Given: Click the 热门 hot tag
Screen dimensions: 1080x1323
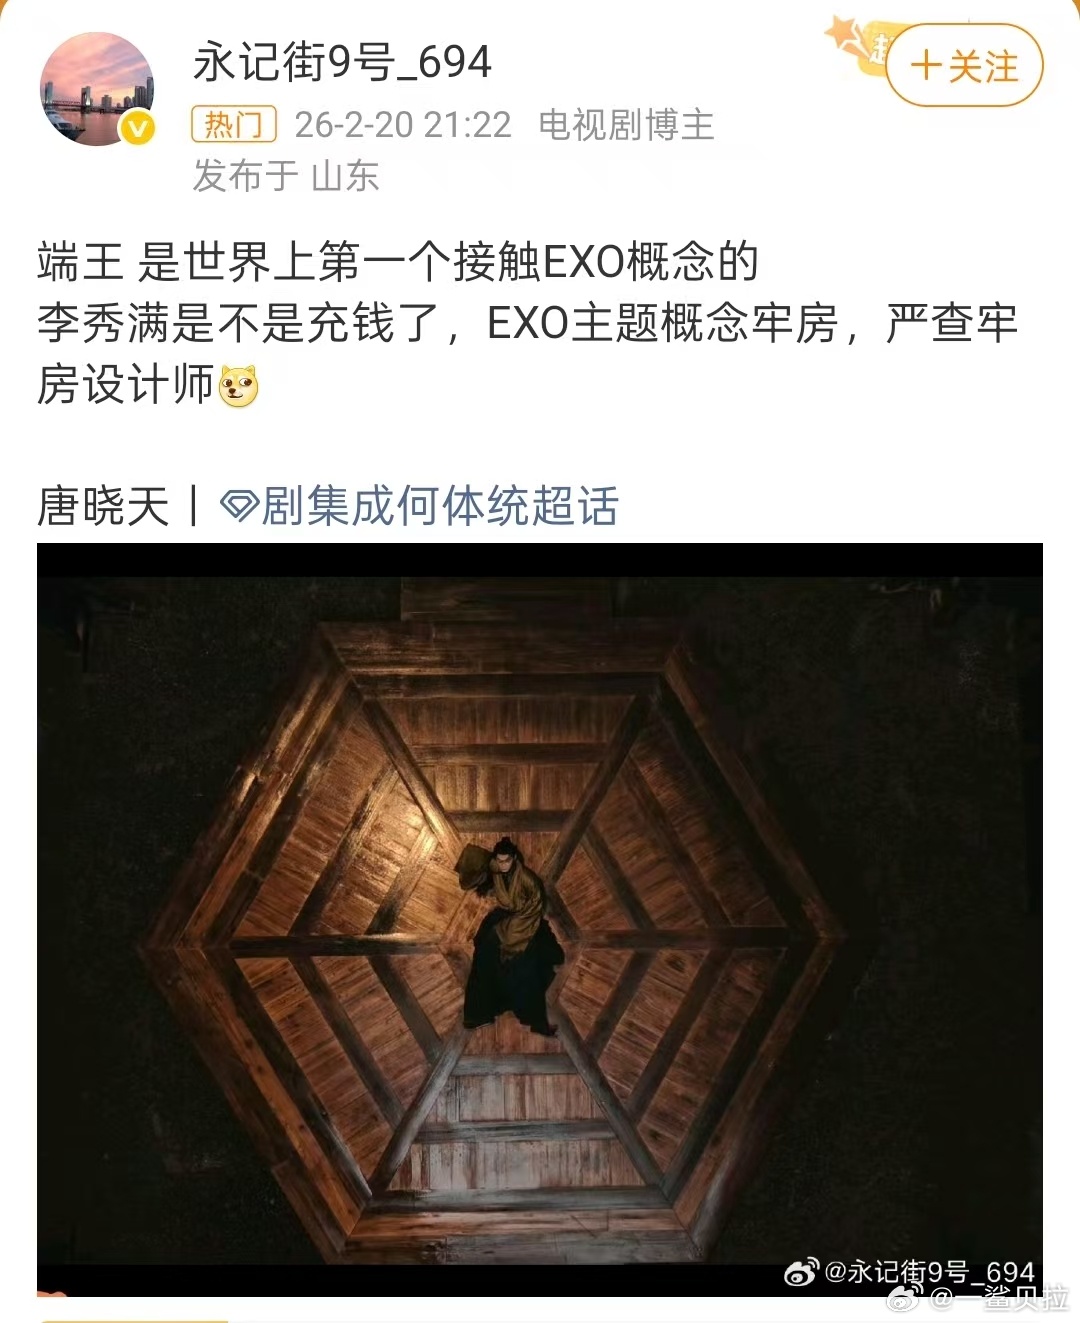Looking at the screenshot, I should (234, 125).
